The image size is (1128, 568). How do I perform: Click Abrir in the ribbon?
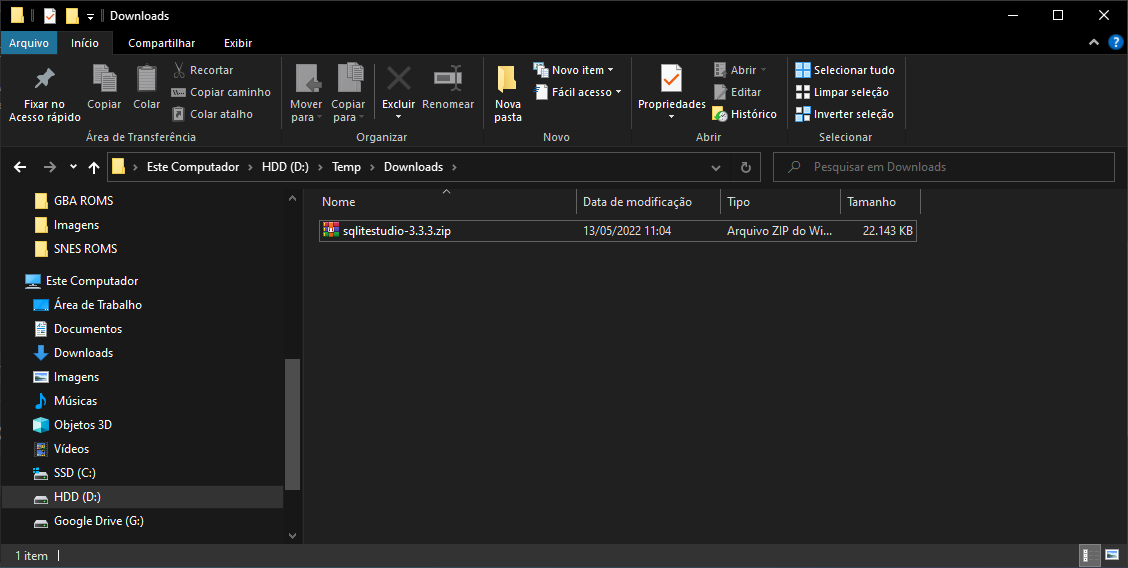[740, 70]
